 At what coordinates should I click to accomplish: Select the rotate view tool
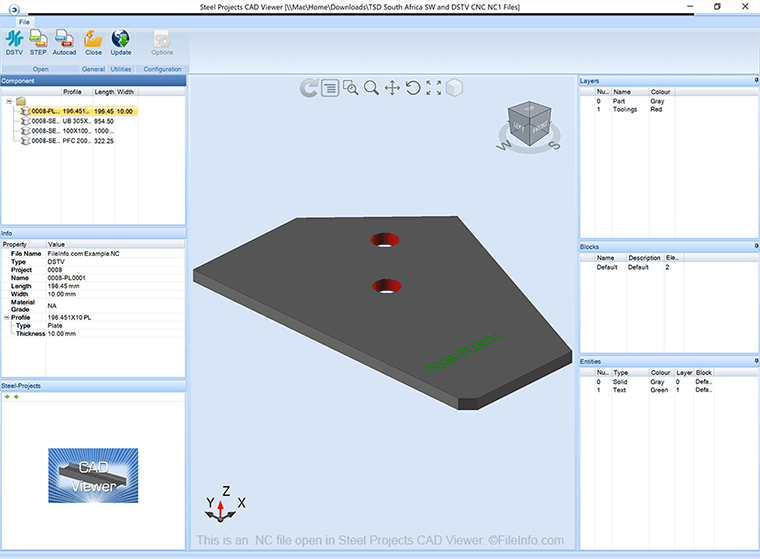413,88
